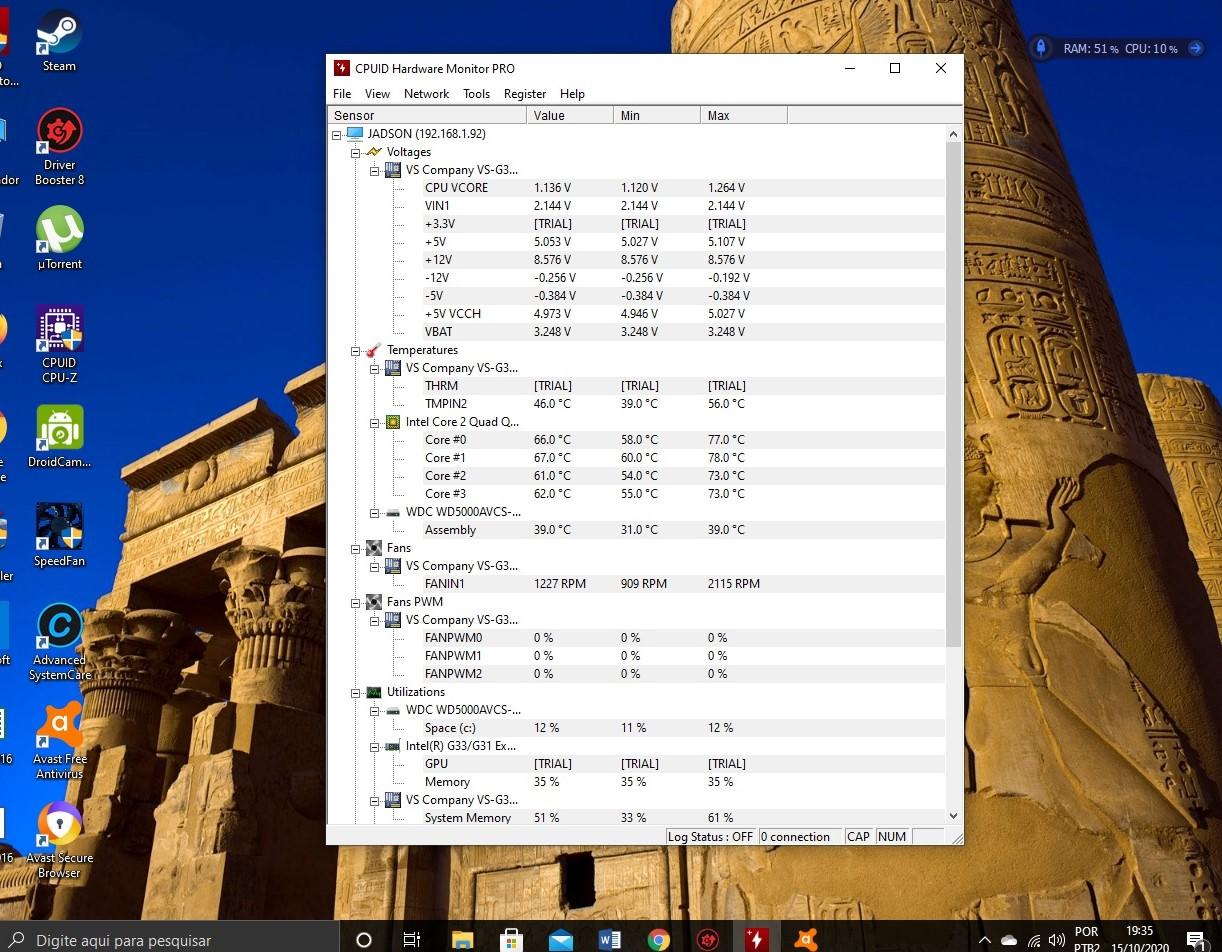Open Google Chrome from the taskbar

[x=658, y=939]
